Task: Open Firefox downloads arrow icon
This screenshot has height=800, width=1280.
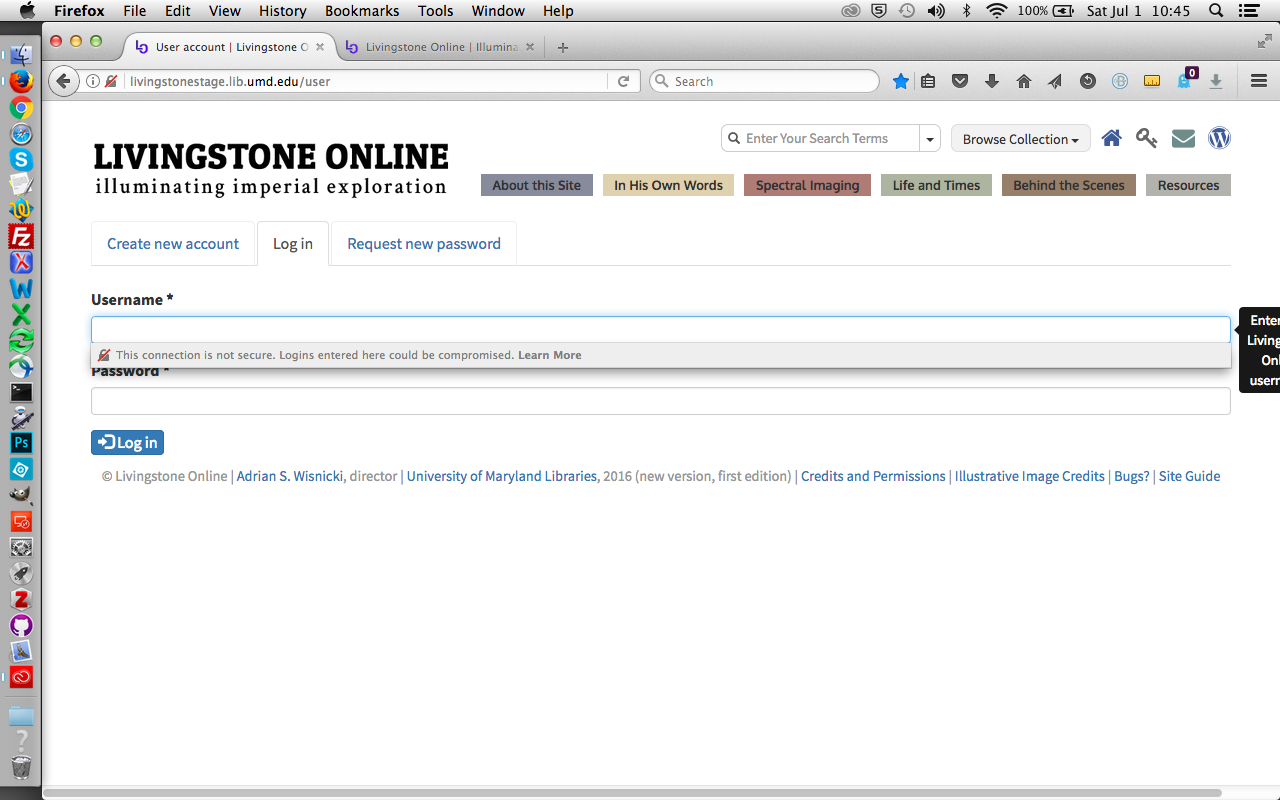Action: click(x=992, y=82)
